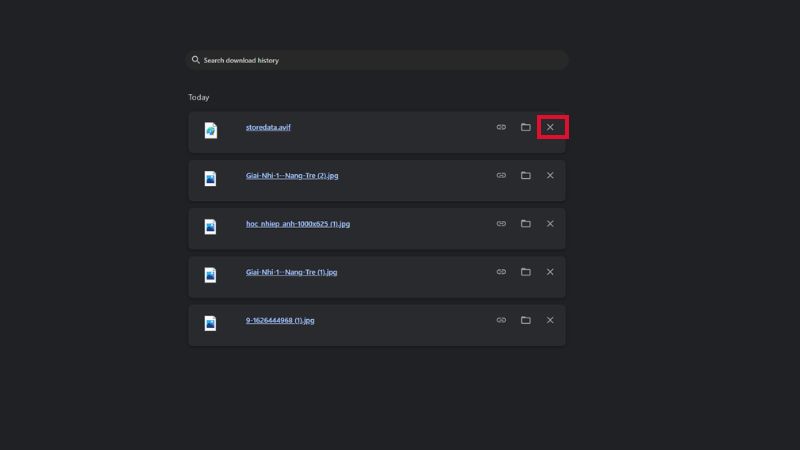Open the 9-1626444968 (1).jpg file link
The width and height of the screenshot is (800, 450).
[x=279, y=320]
